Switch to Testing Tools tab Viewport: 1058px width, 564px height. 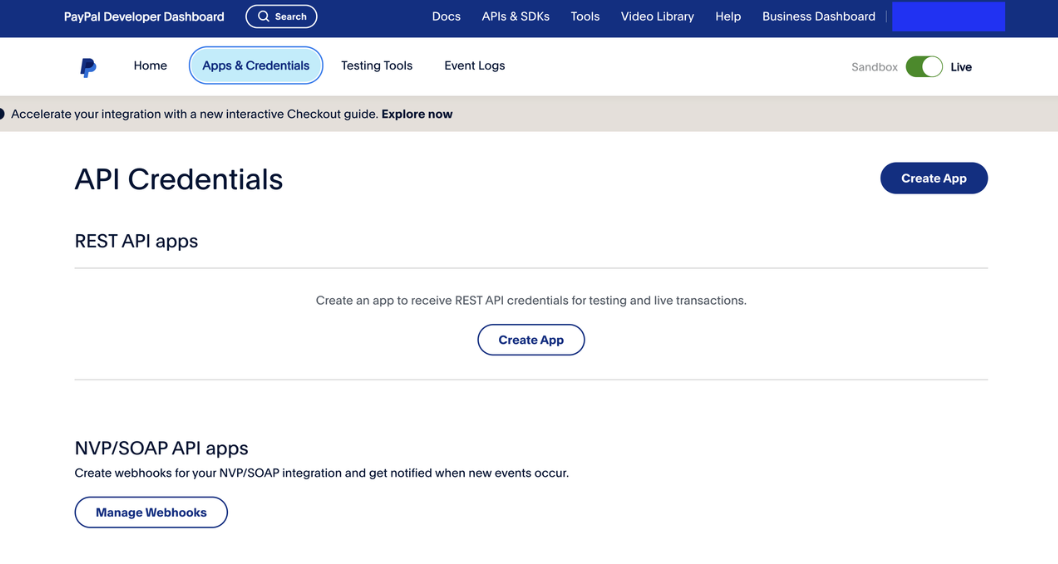tap(377, 65)
